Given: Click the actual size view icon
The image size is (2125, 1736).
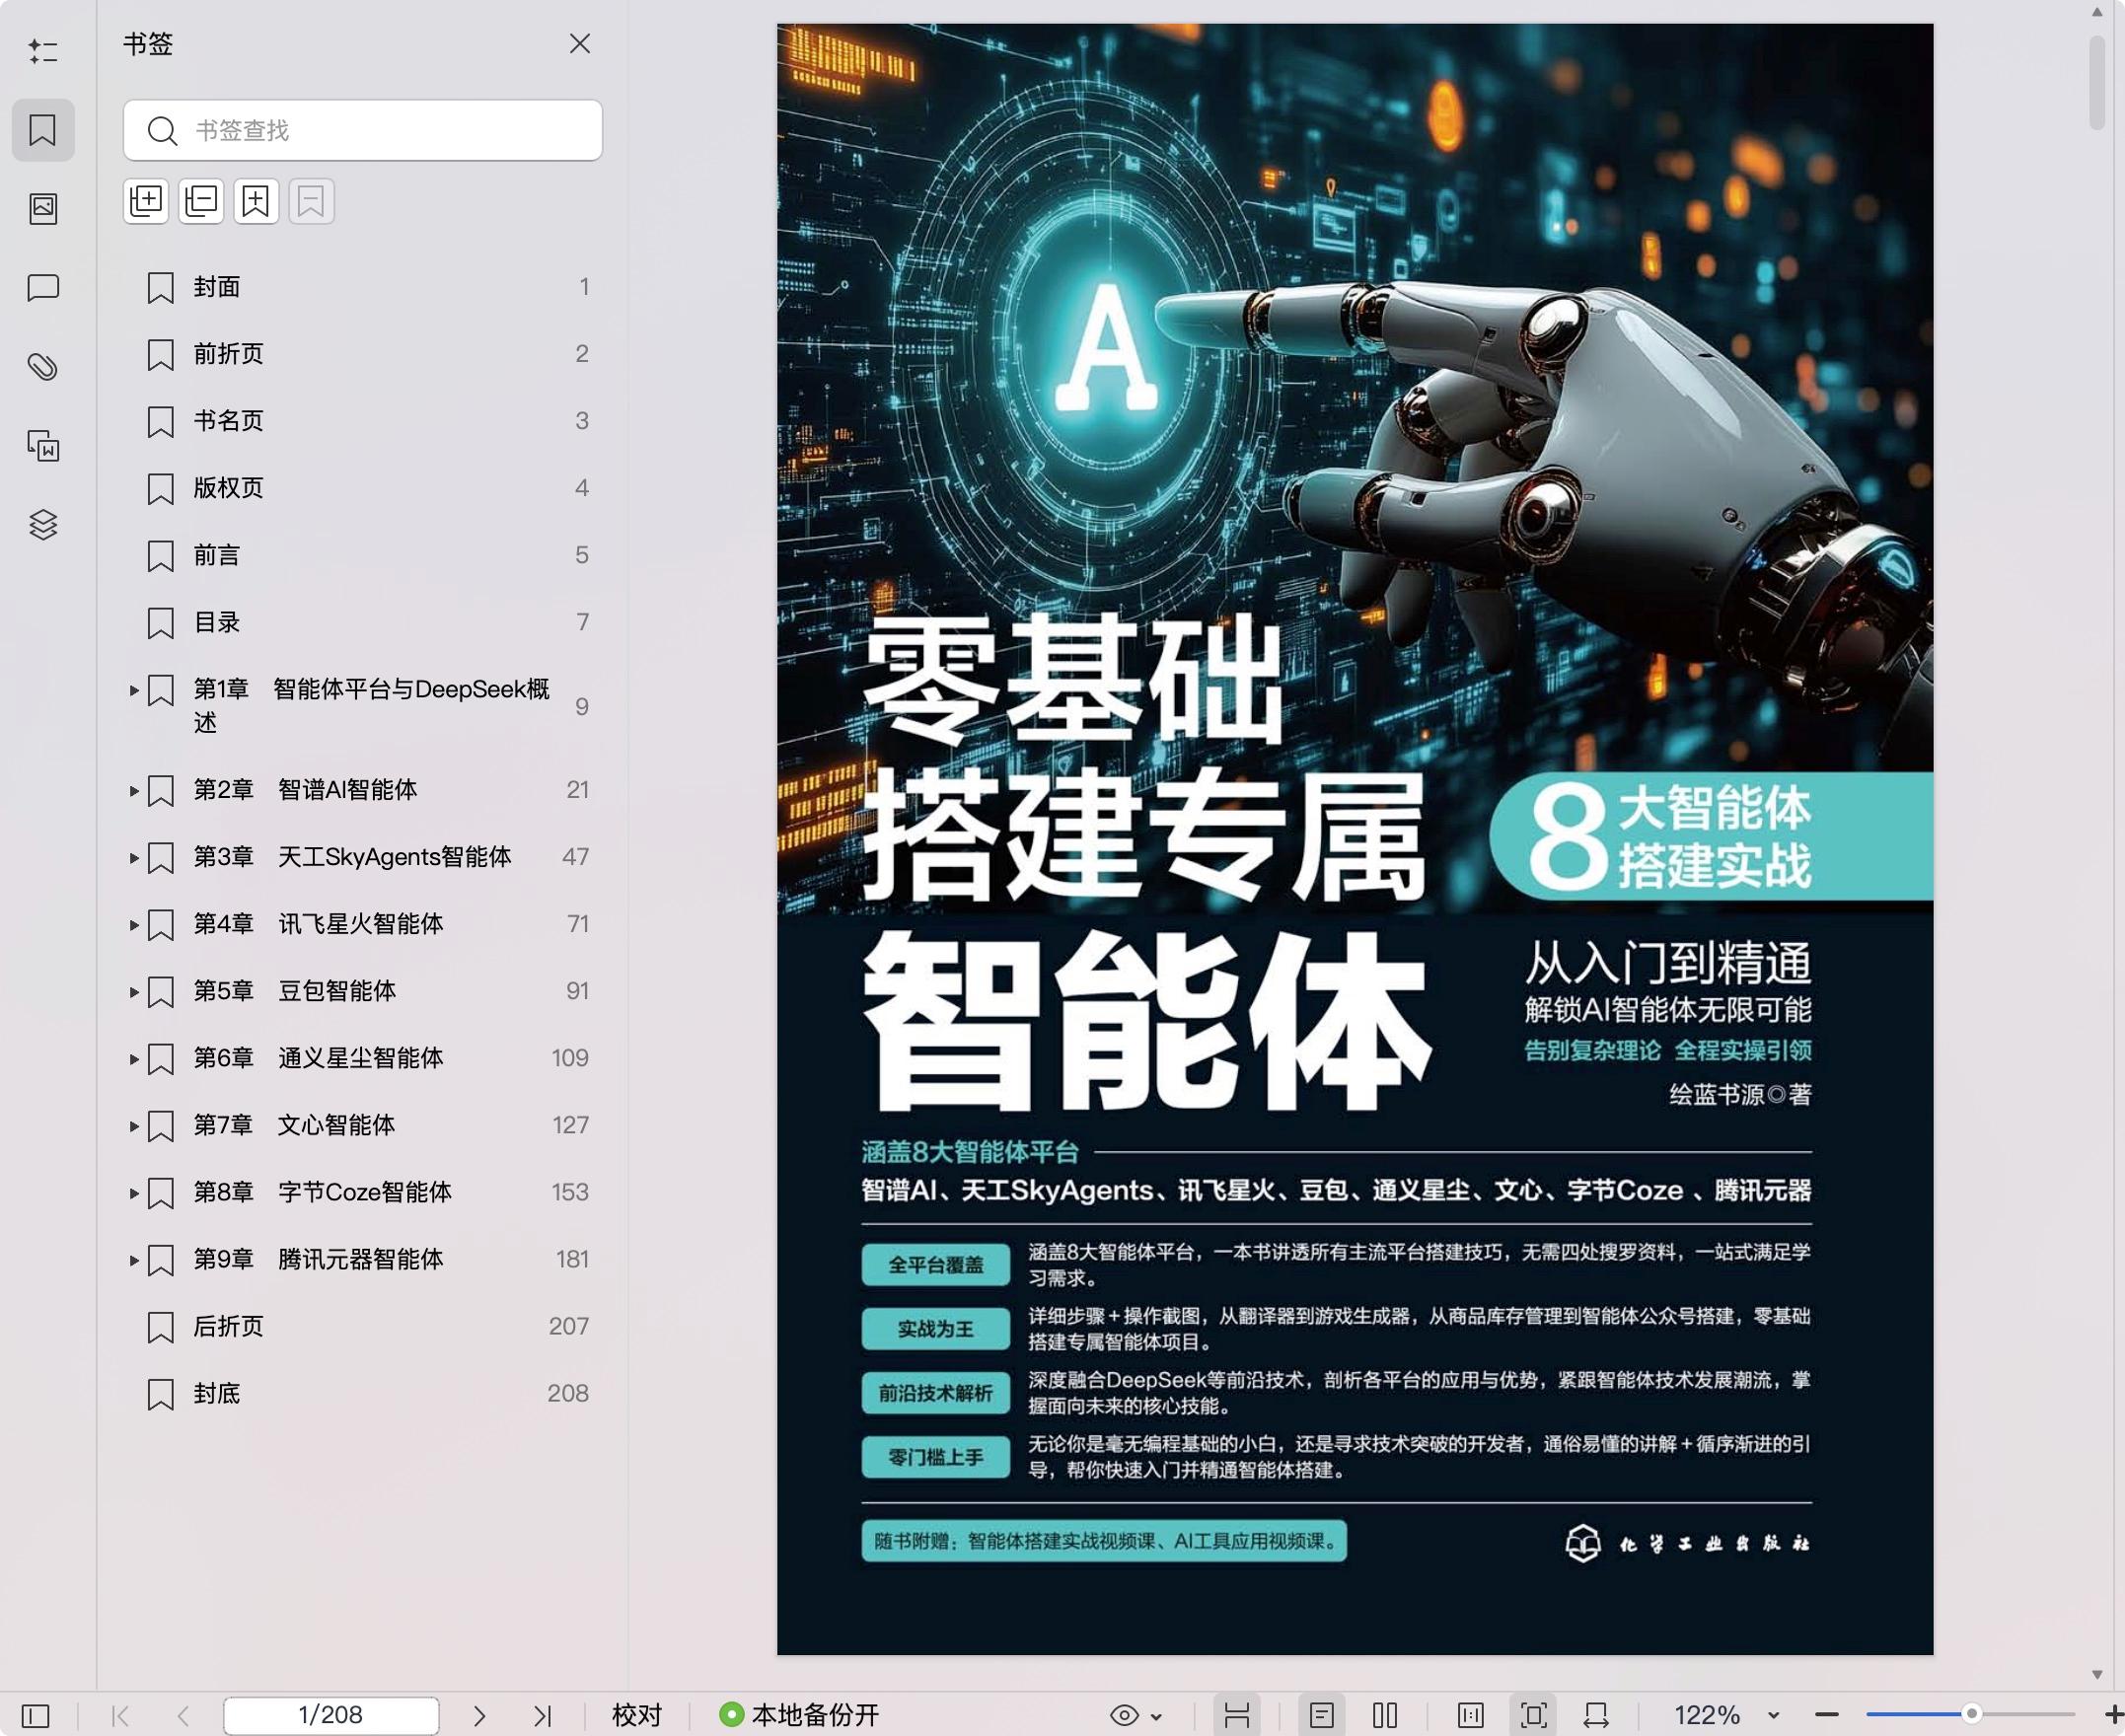Looking at the screenshot, I should tap(1471, 1716).
